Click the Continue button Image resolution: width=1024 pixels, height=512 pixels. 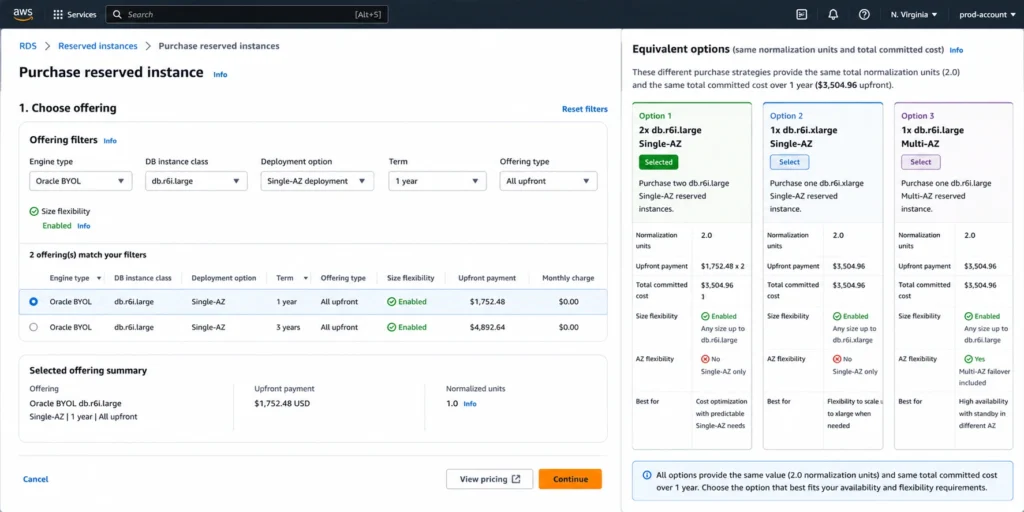pos(570,479)
